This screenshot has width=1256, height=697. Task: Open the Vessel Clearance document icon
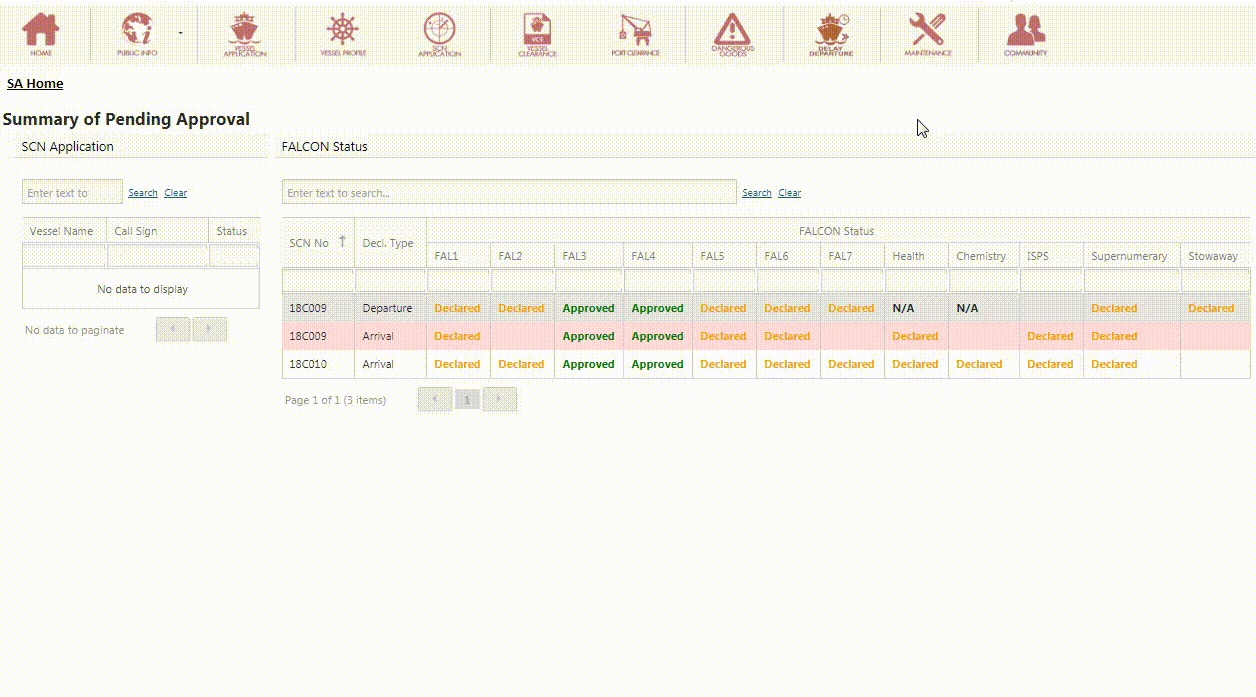click(538, 34)
